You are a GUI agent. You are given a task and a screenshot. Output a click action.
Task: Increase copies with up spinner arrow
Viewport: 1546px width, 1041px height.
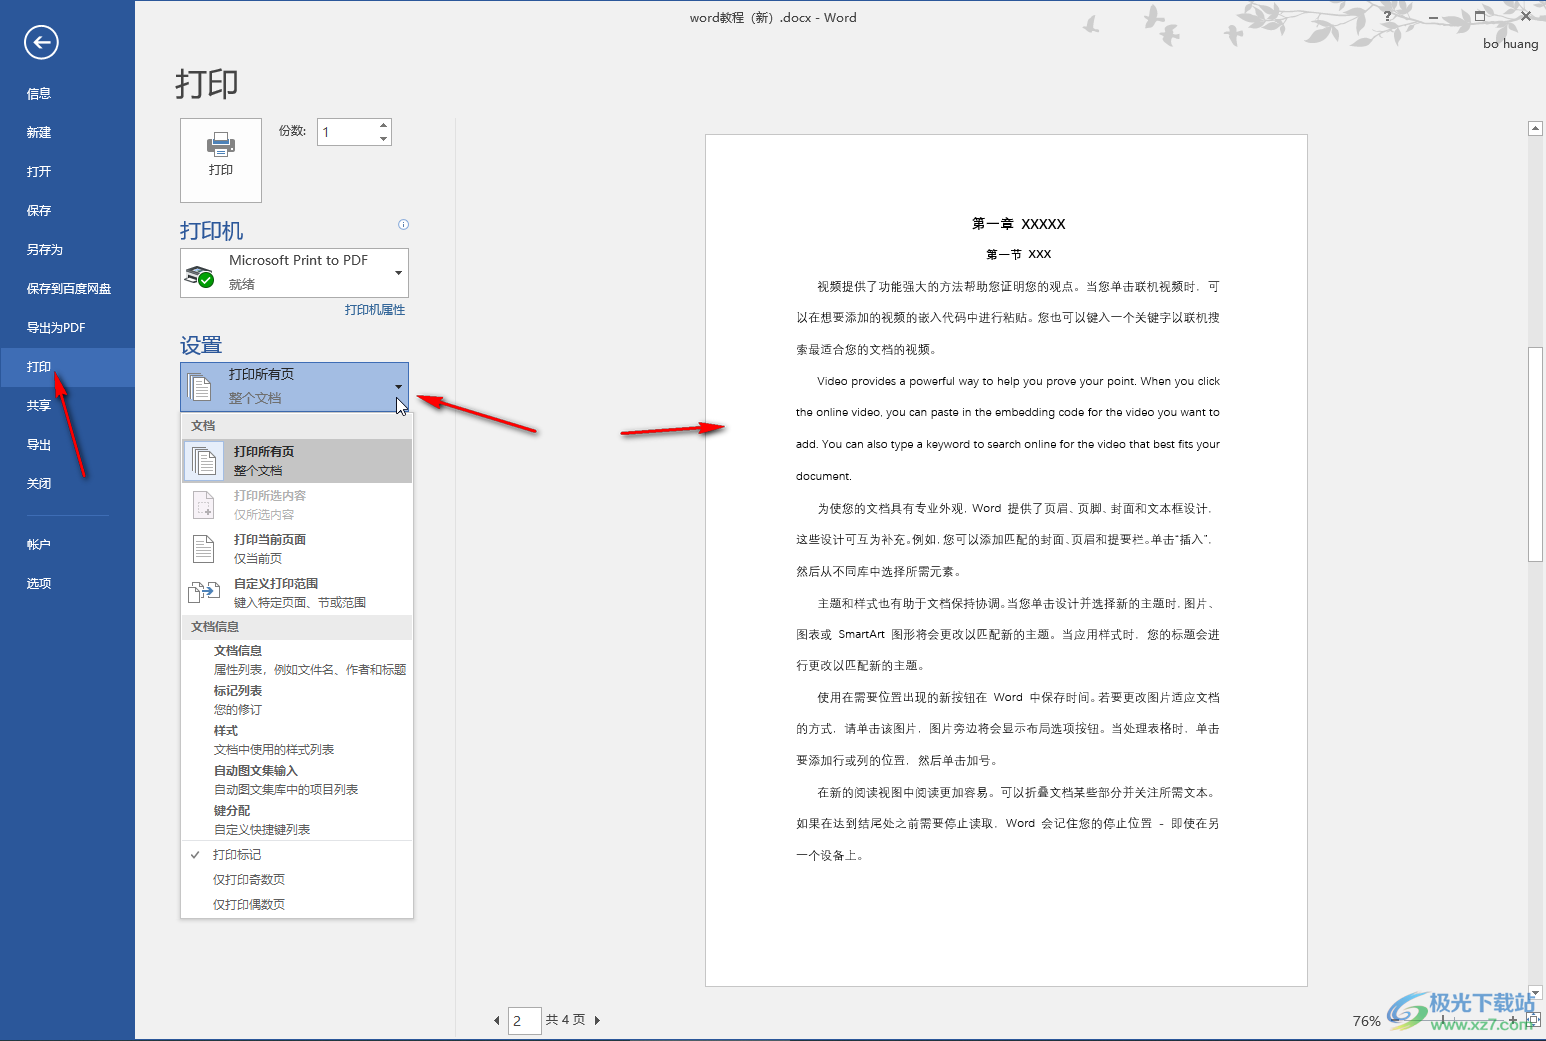point(383,126)
